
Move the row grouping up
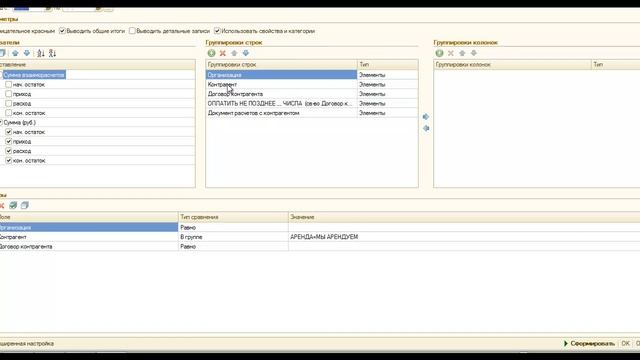click(234, 53)
